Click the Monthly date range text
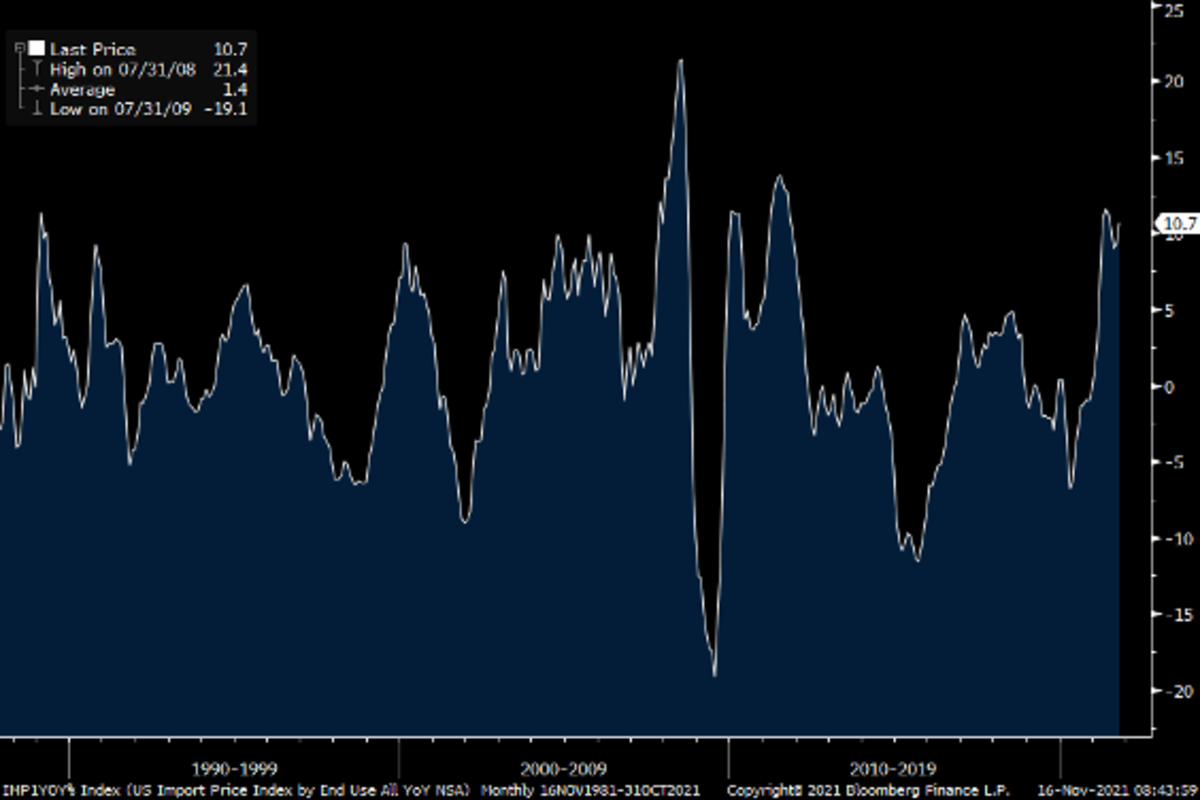The width and height of the screenshot is (1200, 800). pos(598,790)
